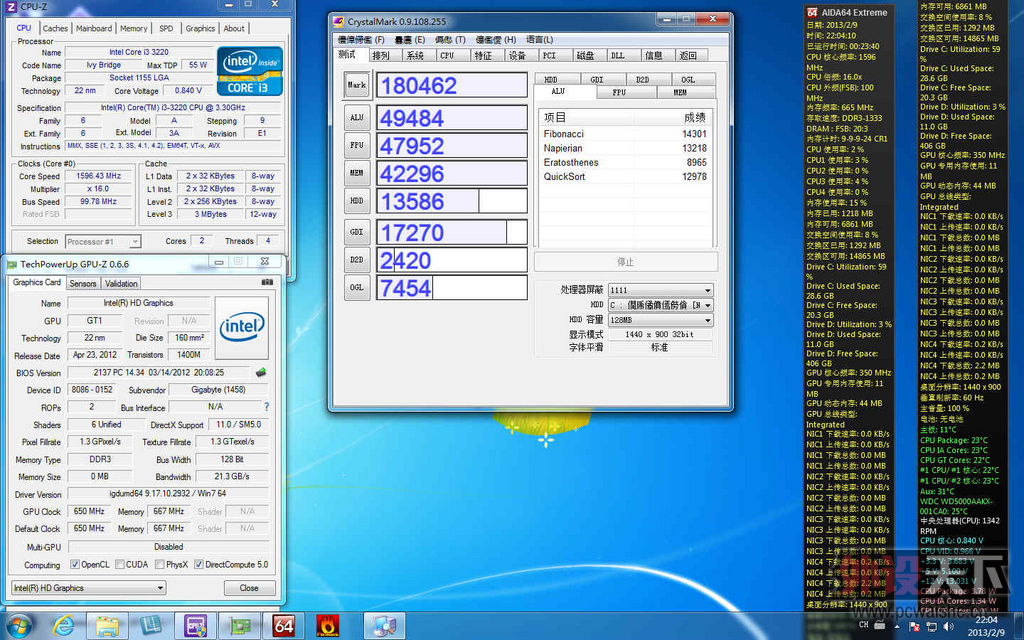Switch to the Caches tab in CPU-Z
The width and height of the screenshot is (1024, 640).
pyautogui.click(x=55, y=28)
